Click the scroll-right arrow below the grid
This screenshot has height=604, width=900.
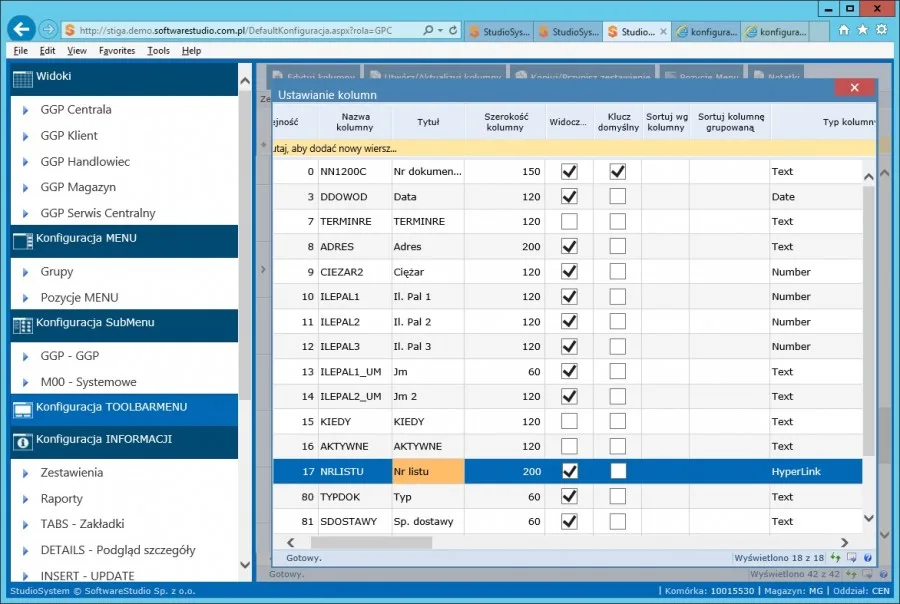coord(844,543)
